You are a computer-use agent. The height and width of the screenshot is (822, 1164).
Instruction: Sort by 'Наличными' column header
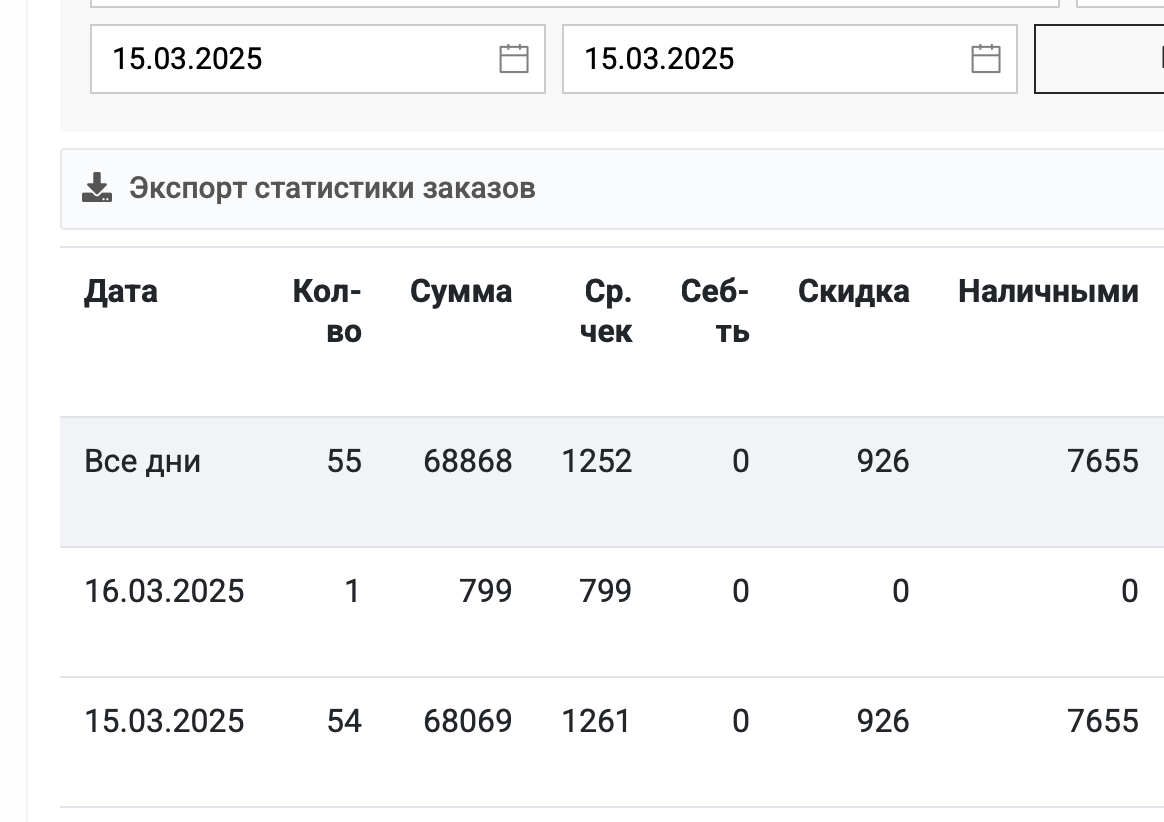pos(1048,292)
